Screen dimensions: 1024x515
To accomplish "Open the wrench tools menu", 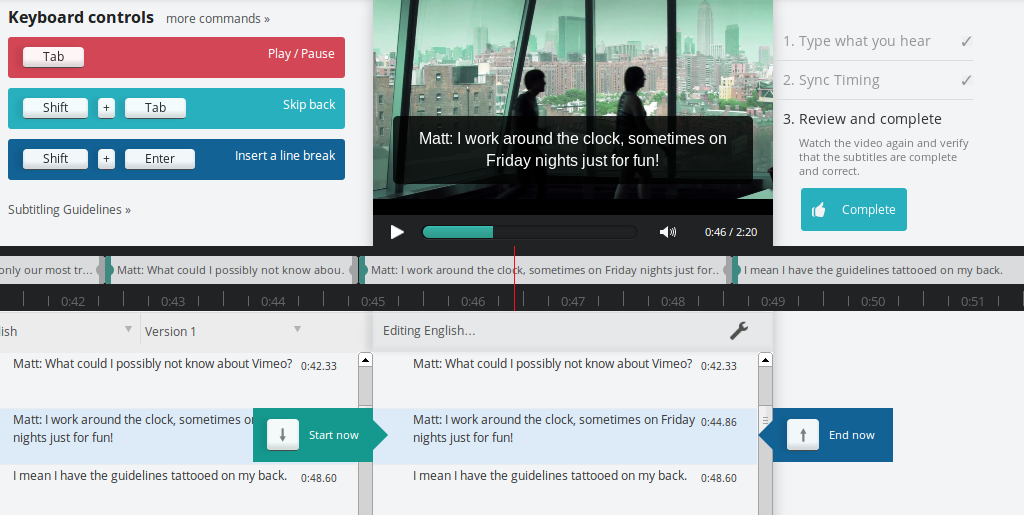I will click(x=739, y=331).
